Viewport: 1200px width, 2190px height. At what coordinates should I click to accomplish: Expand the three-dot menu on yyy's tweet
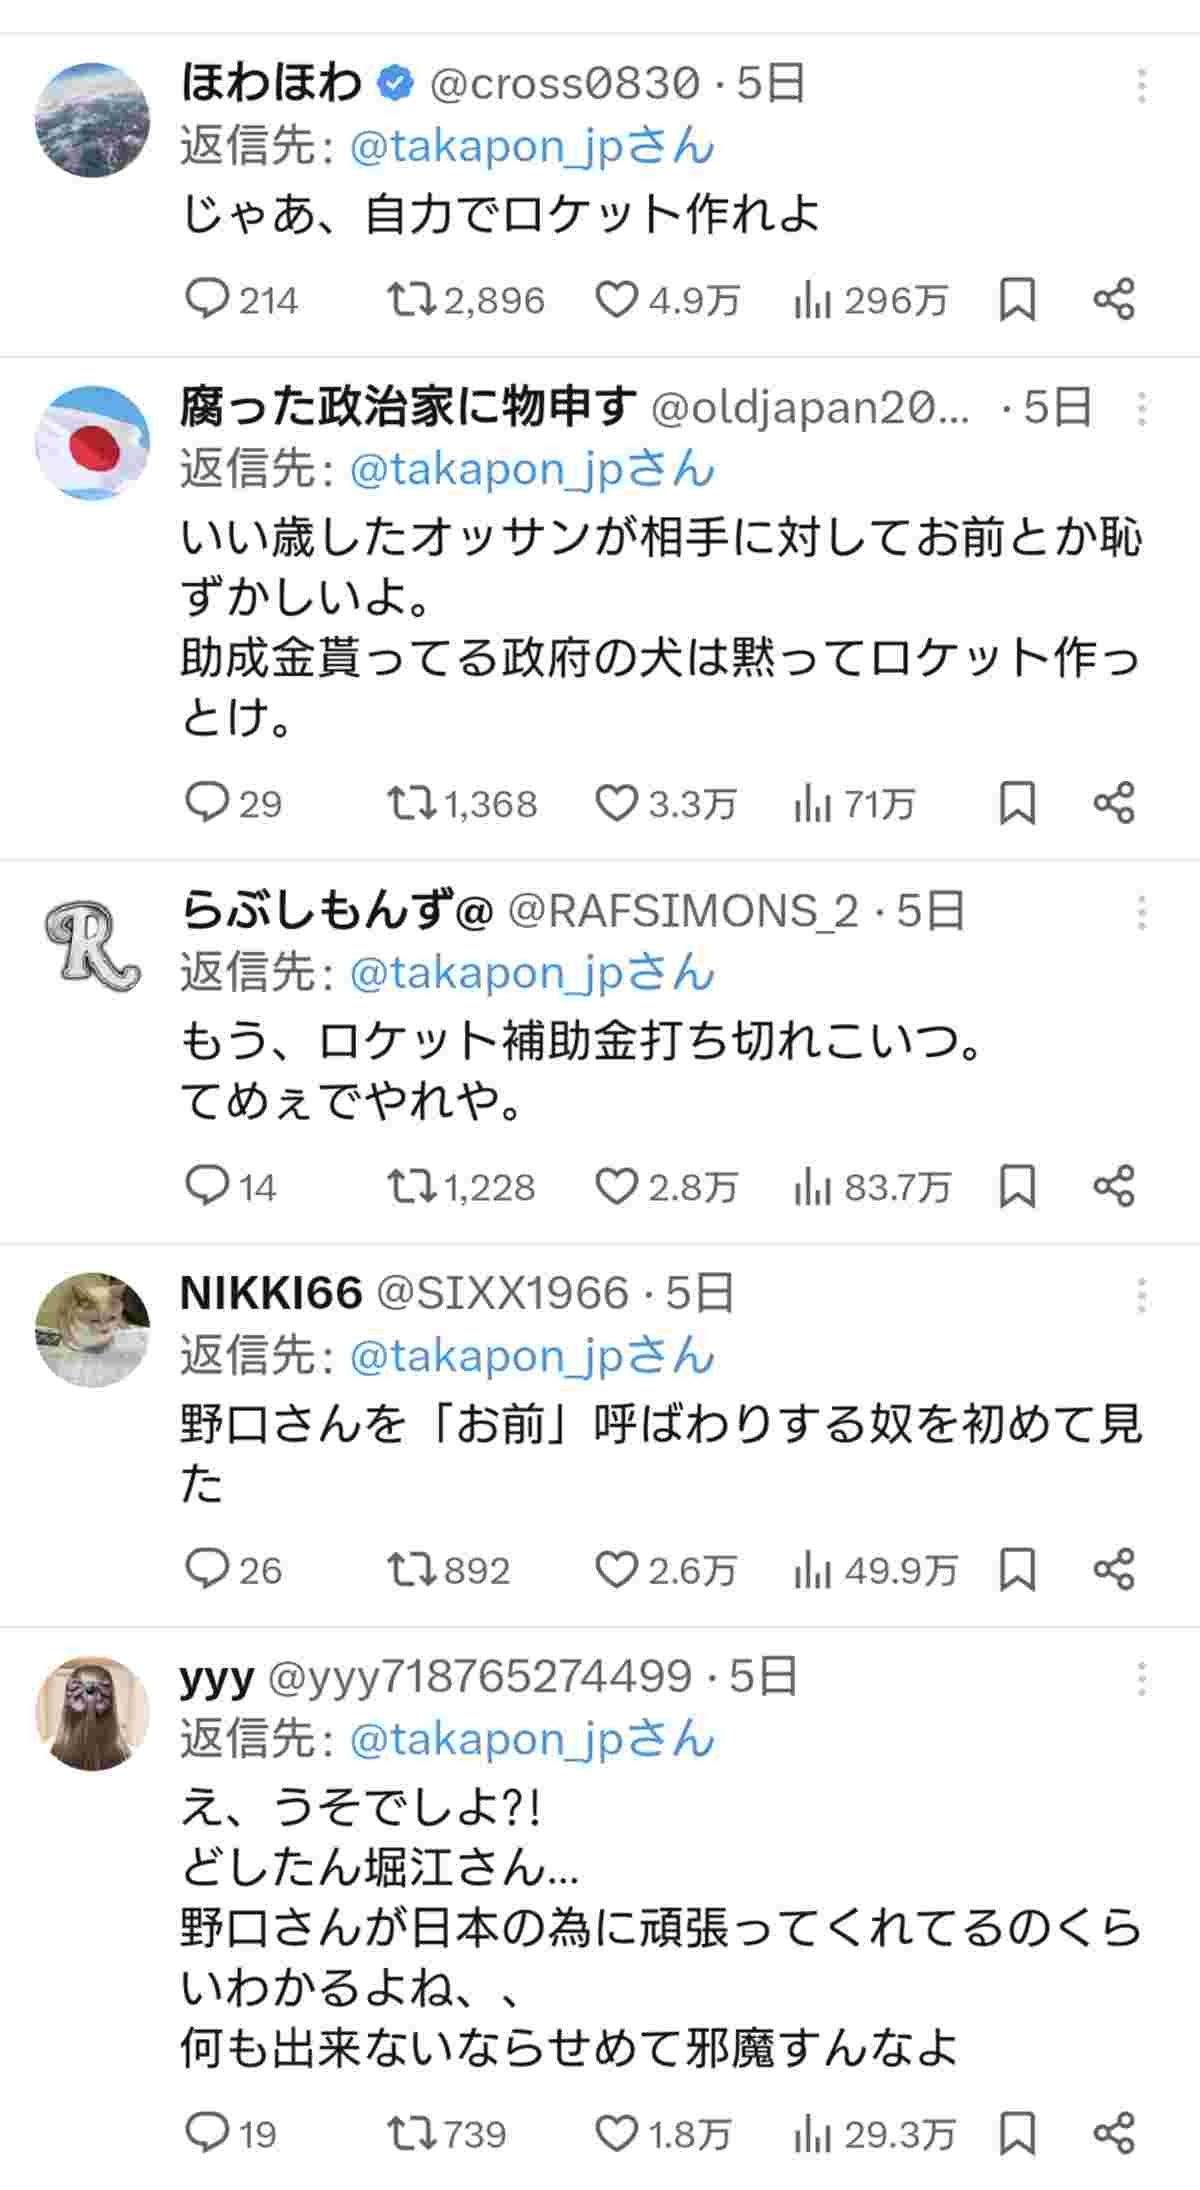1141,1679
